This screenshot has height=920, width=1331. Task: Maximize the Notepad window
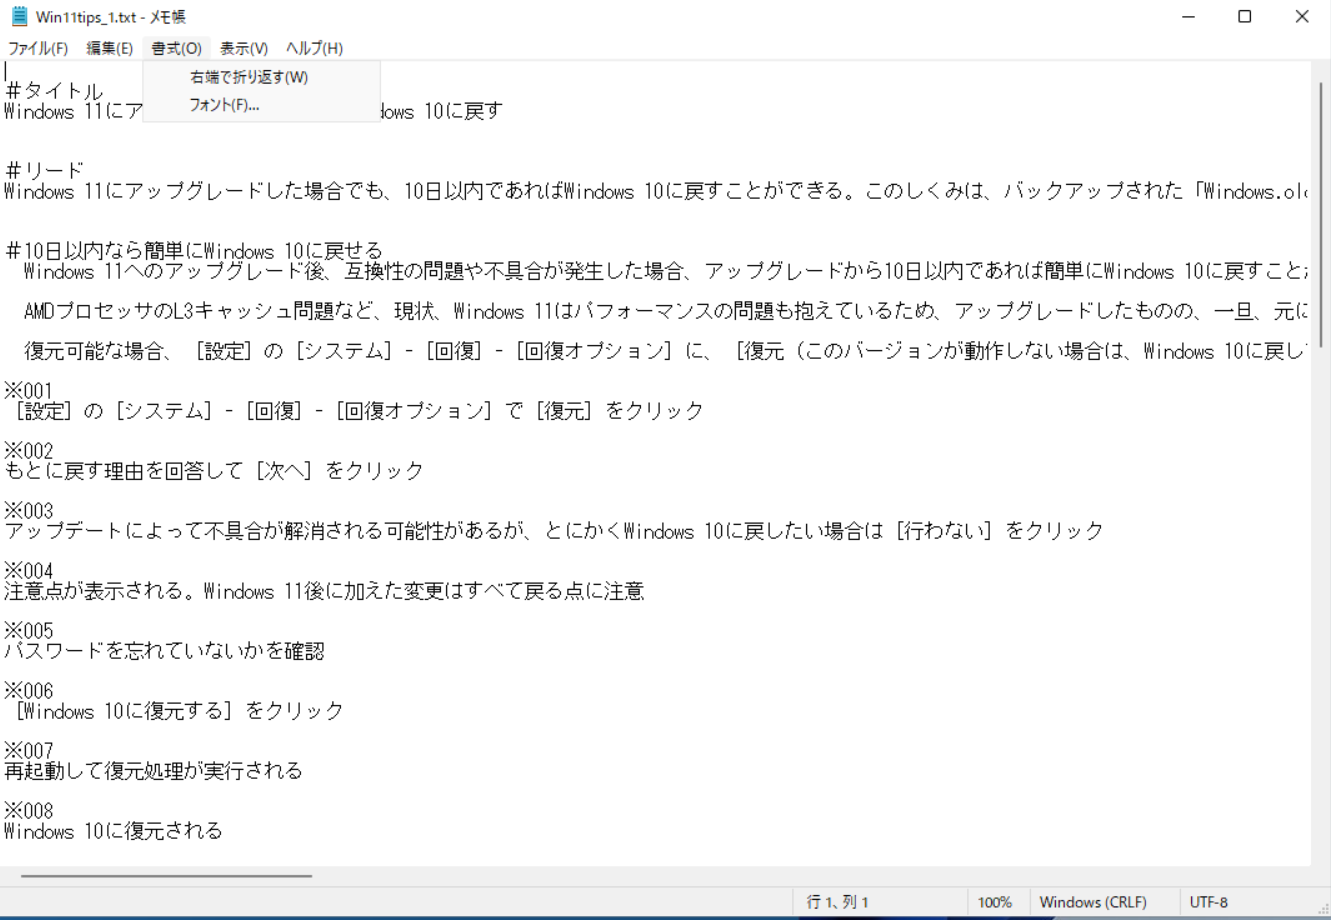(x=1243, y=16)
